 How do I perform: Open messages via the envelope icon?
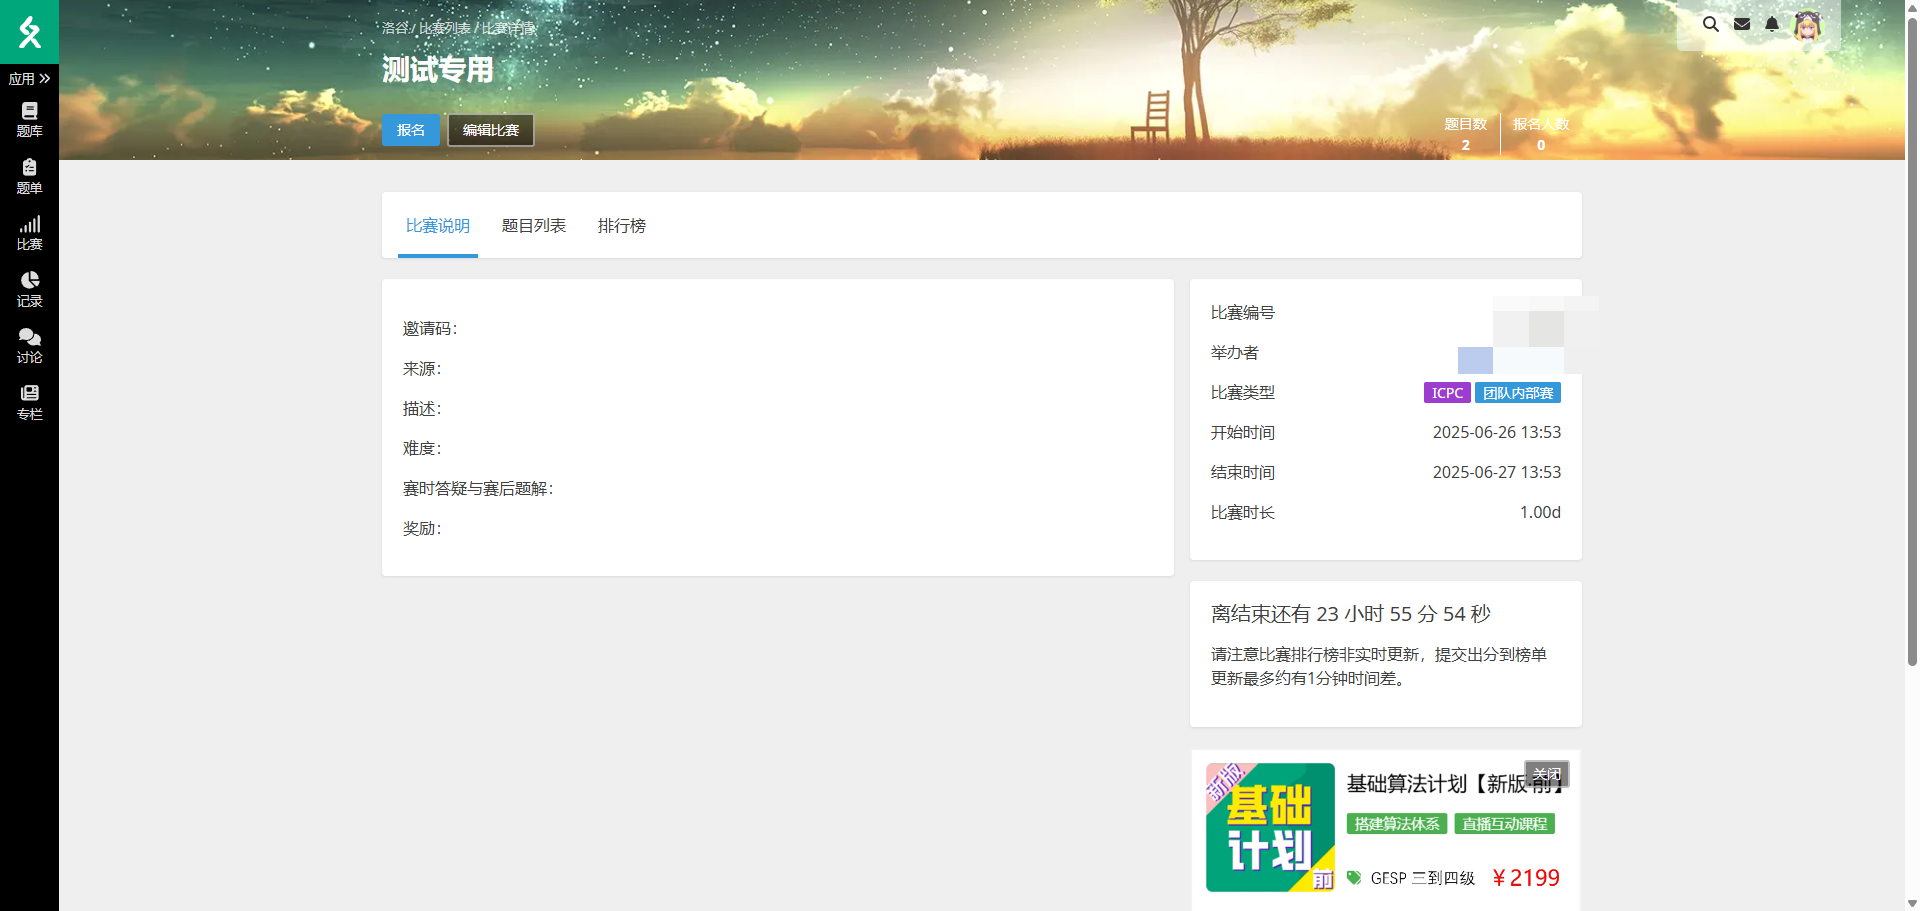pyautogui.click(x=1741, y=24)
